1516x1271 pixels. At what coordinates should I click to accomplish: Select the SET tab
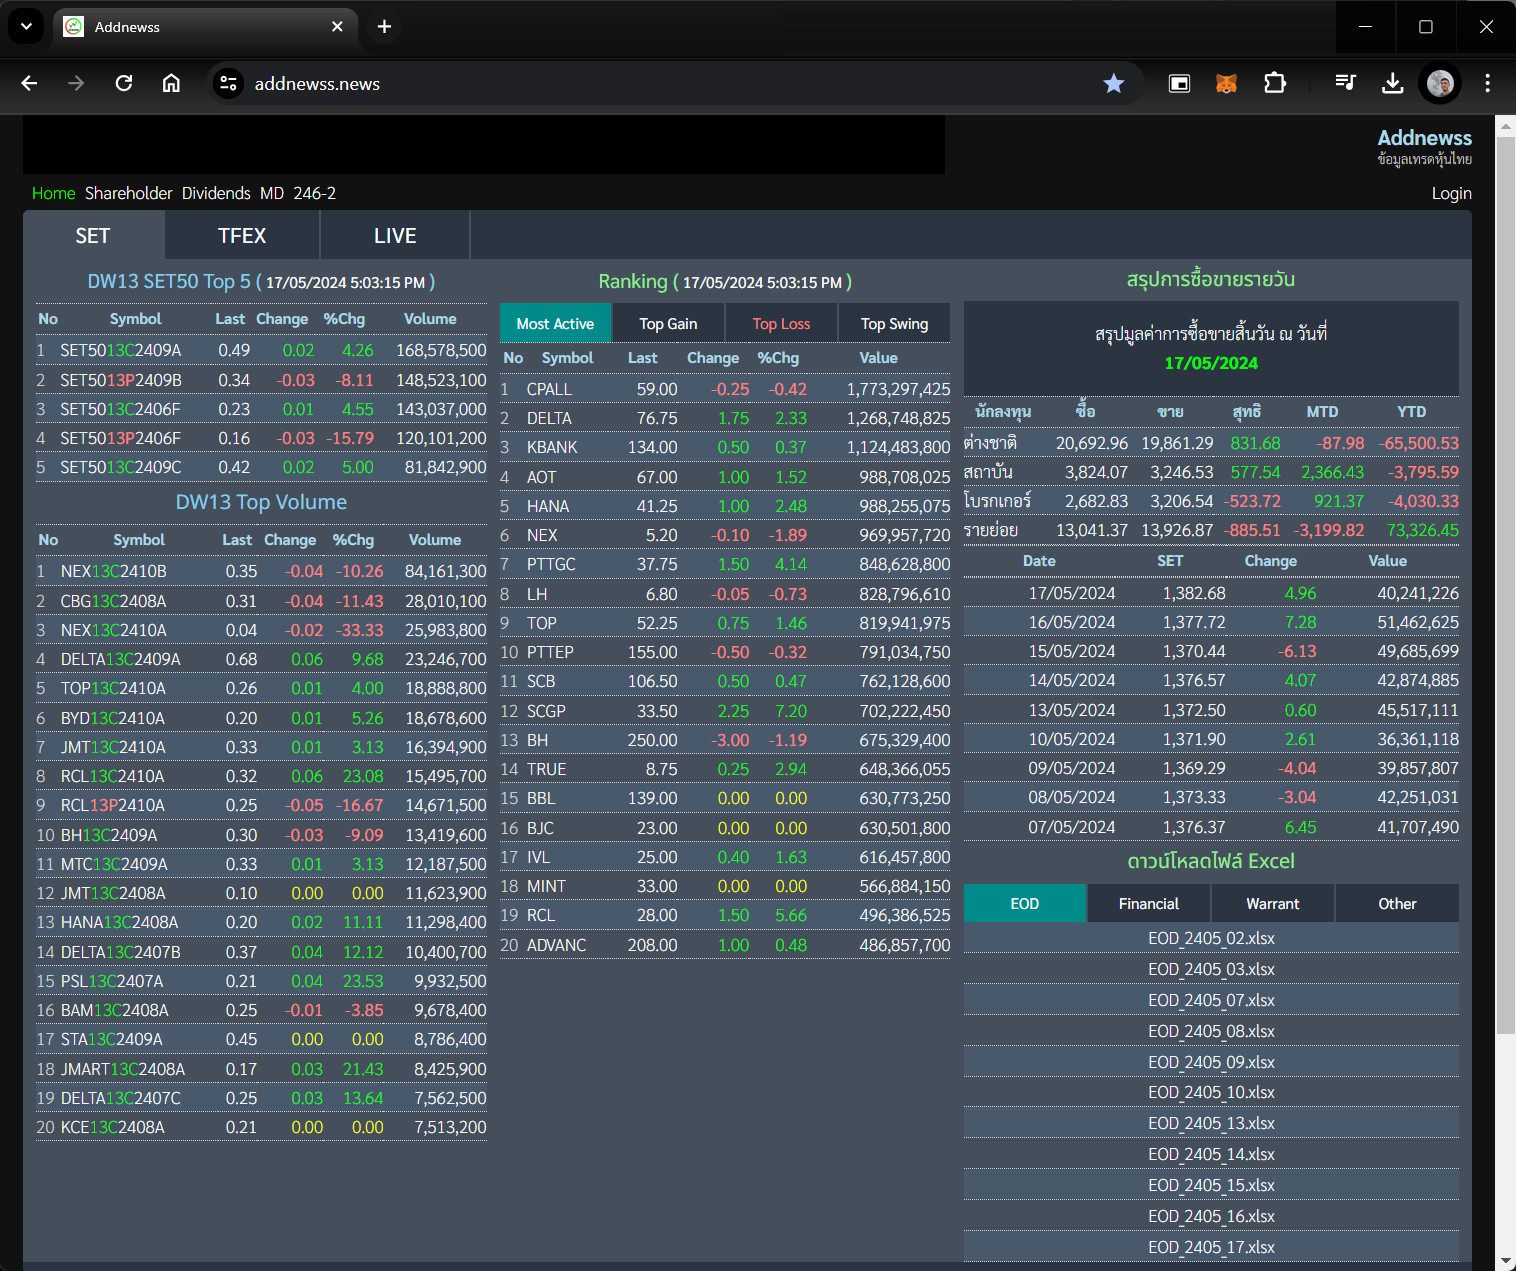pos(93,236)
